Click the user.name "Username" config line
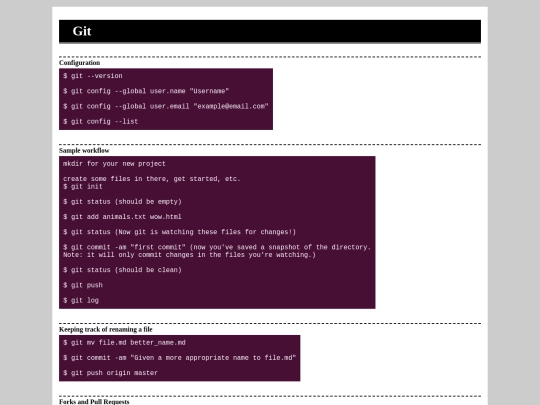 [x=146, y=91]
